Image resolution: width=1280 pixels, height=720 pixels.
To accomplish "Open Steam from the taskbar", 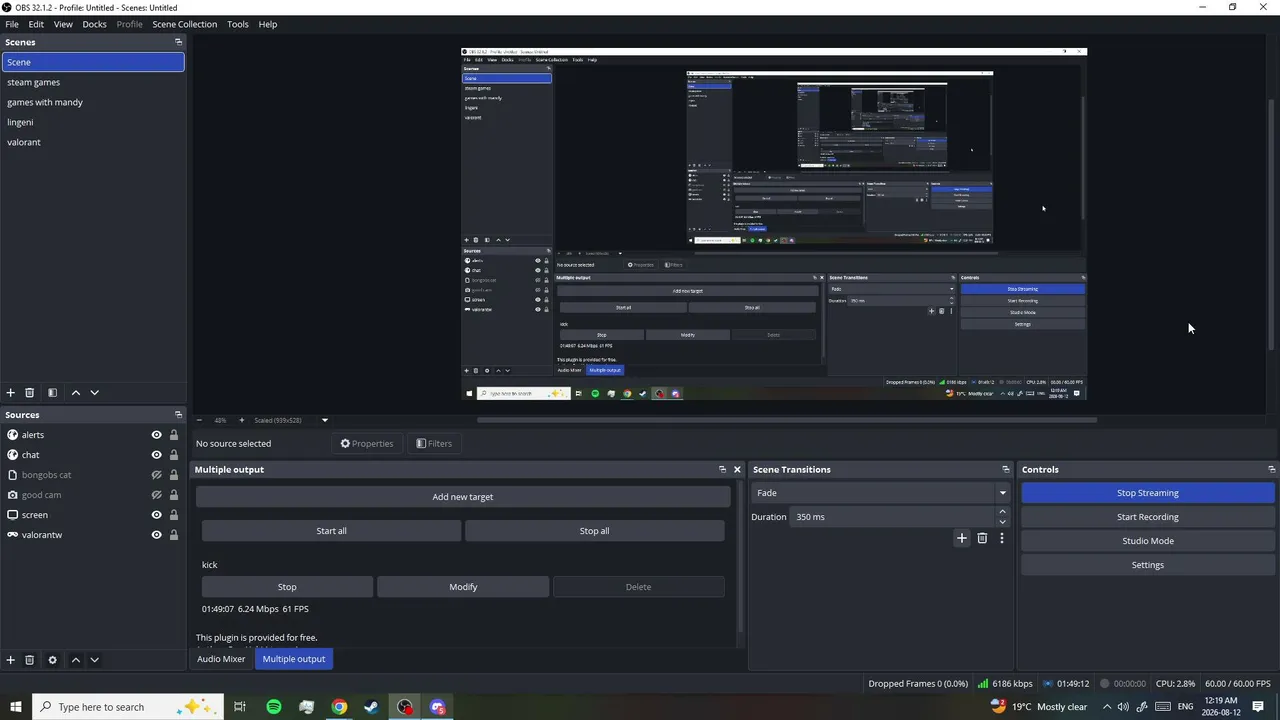I will point(371,707).
